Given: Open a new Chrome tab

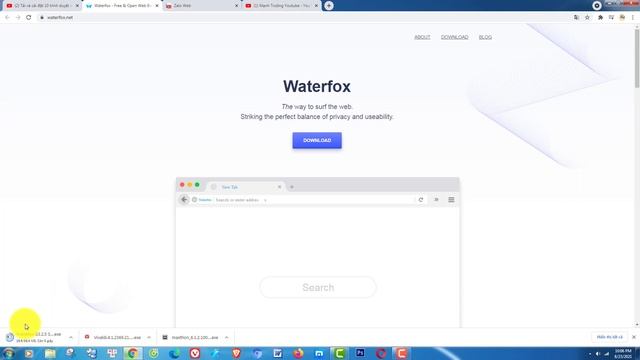Looking at the screenshot, I should (329, 6).
